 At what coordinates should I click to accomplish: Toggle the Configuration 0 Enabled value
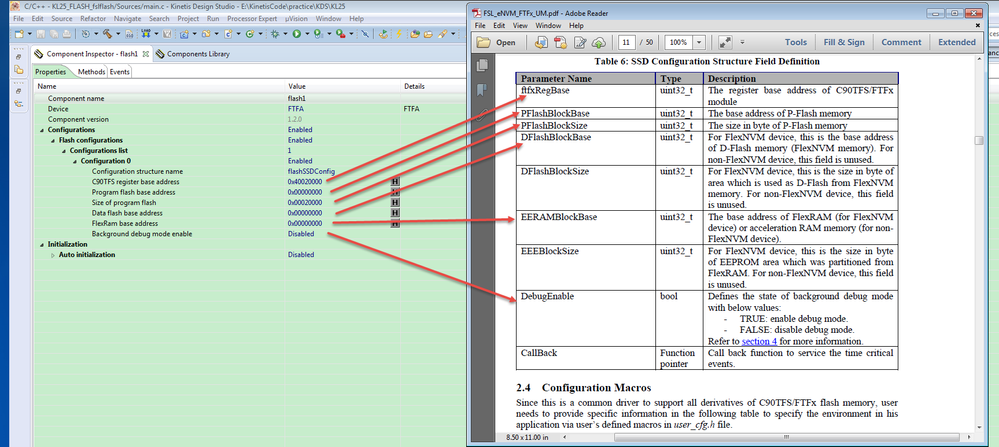point(300,161)
